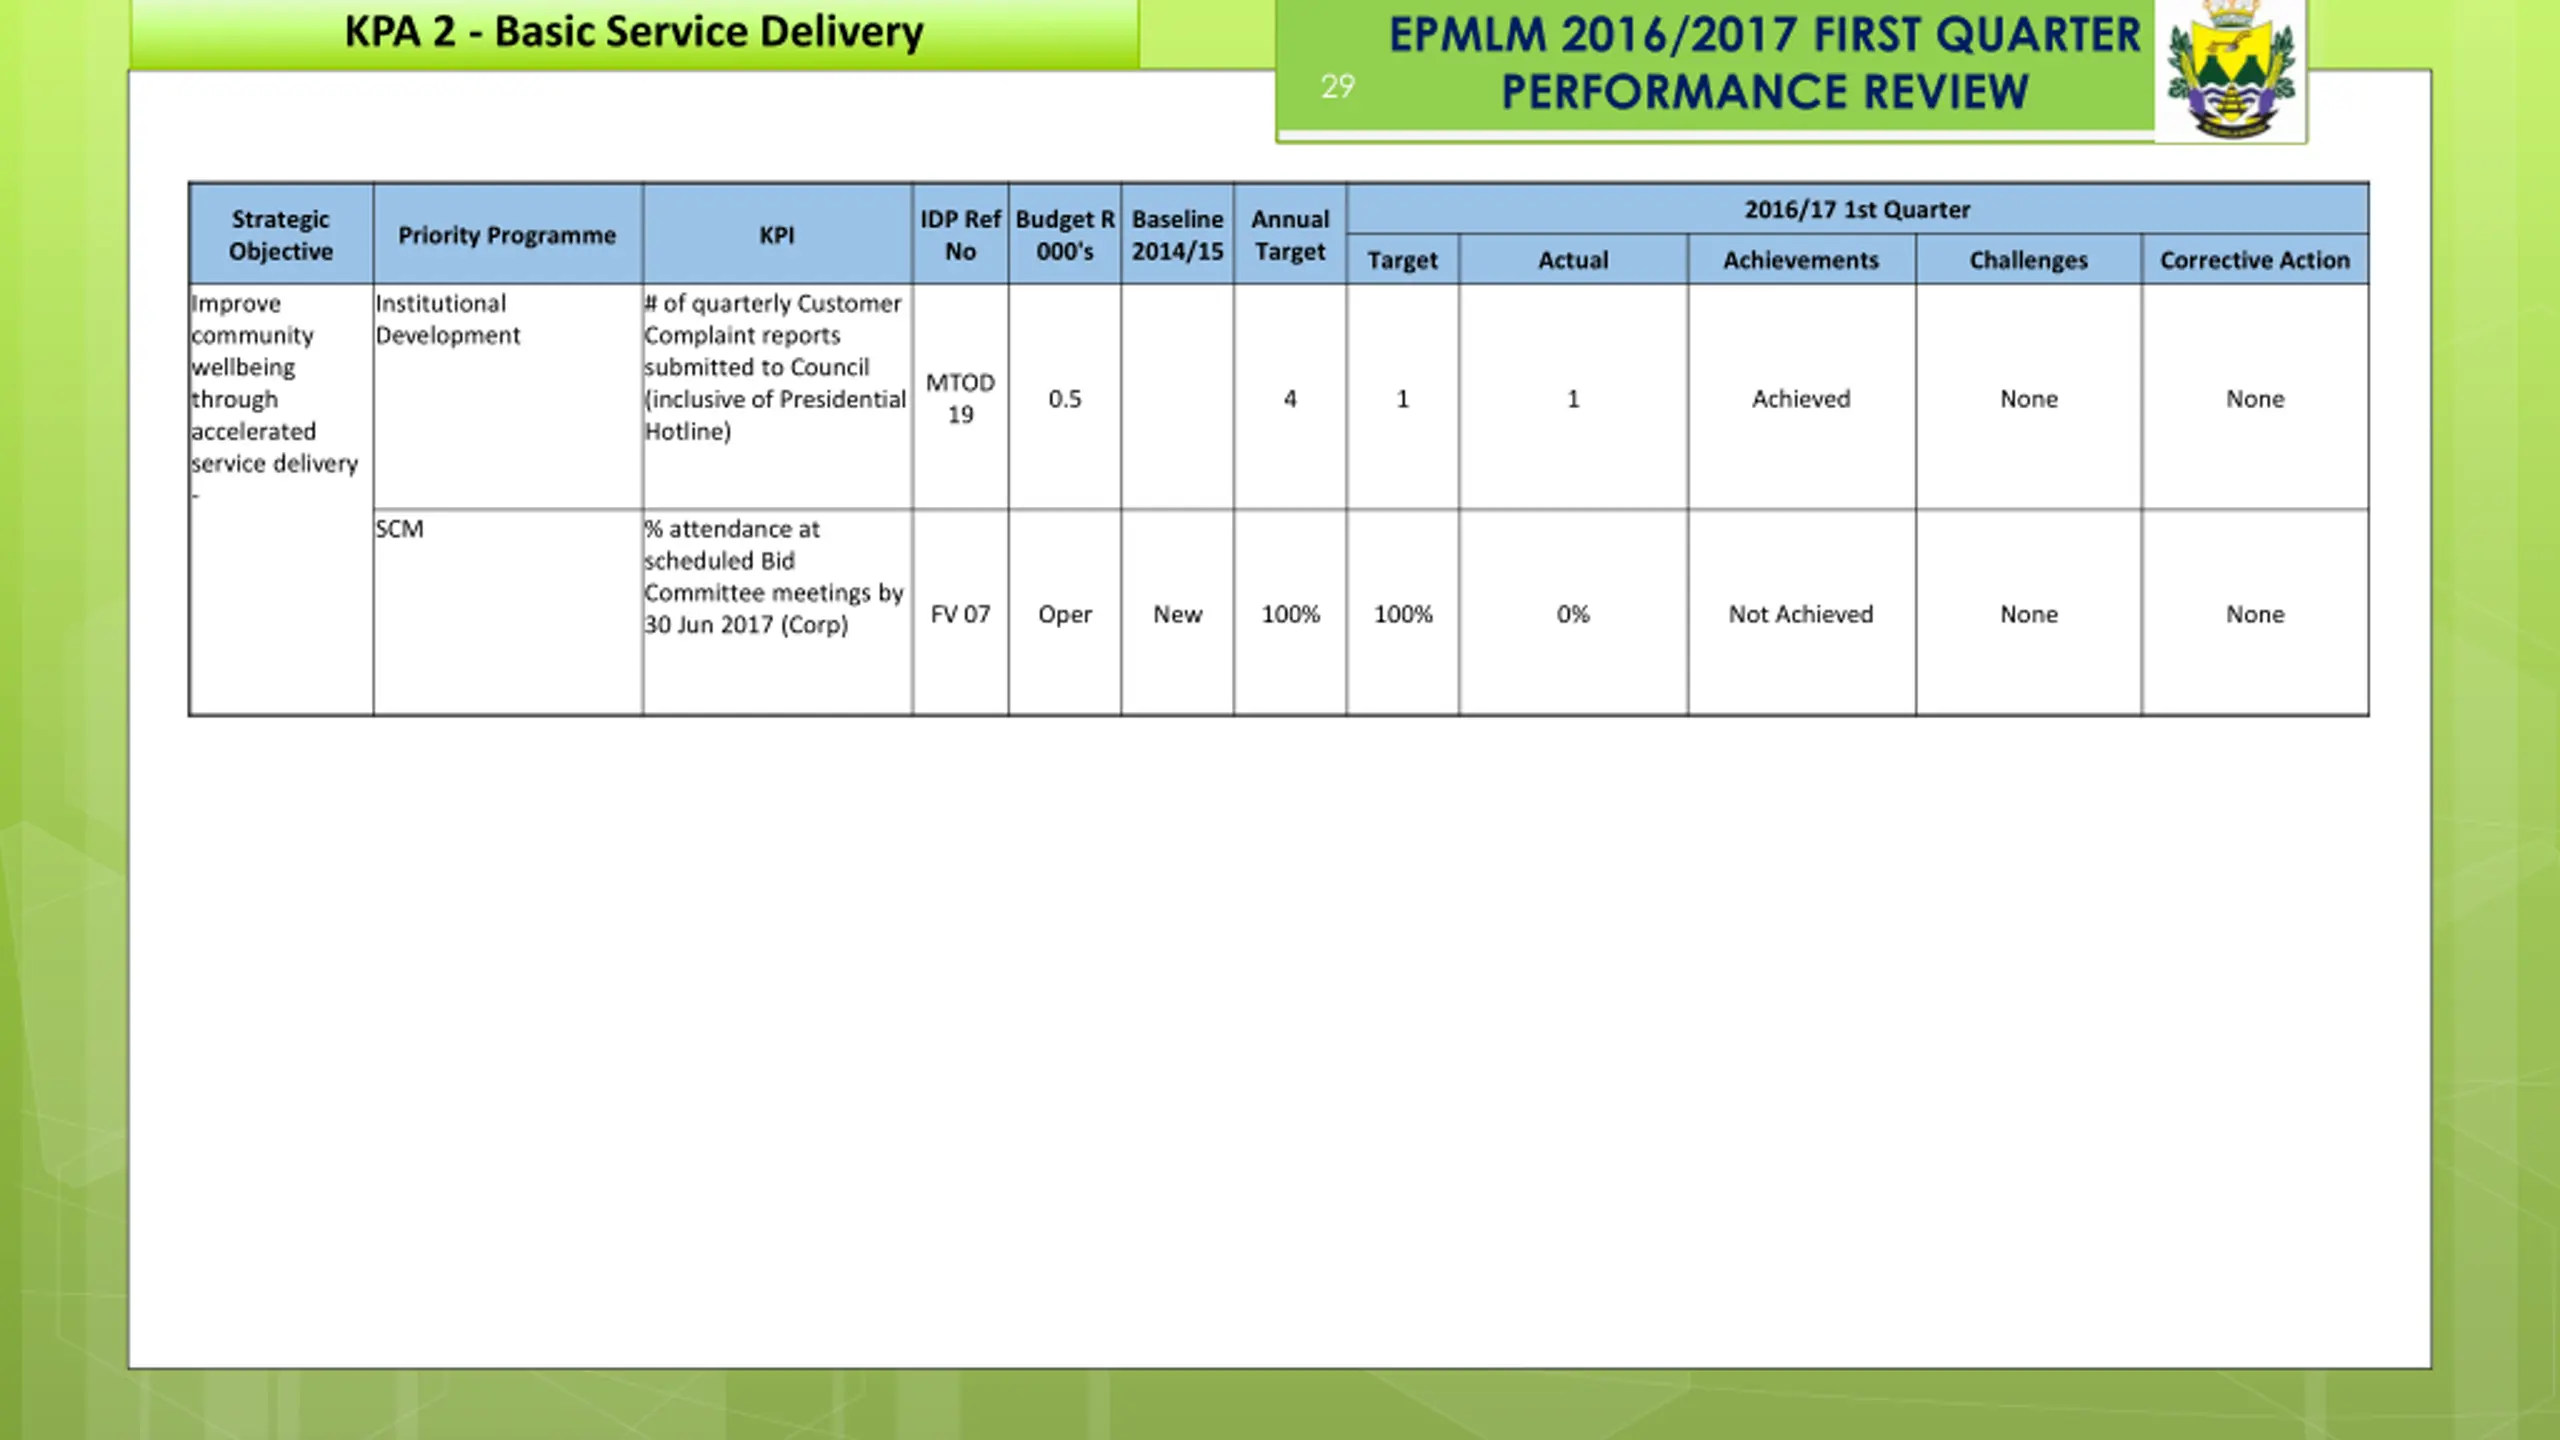Image resolution: width=2560 pixels, height=1440 pixels.
Task: Click the slide number 29
Action: pyautogui.click(x=1337, y=87)
